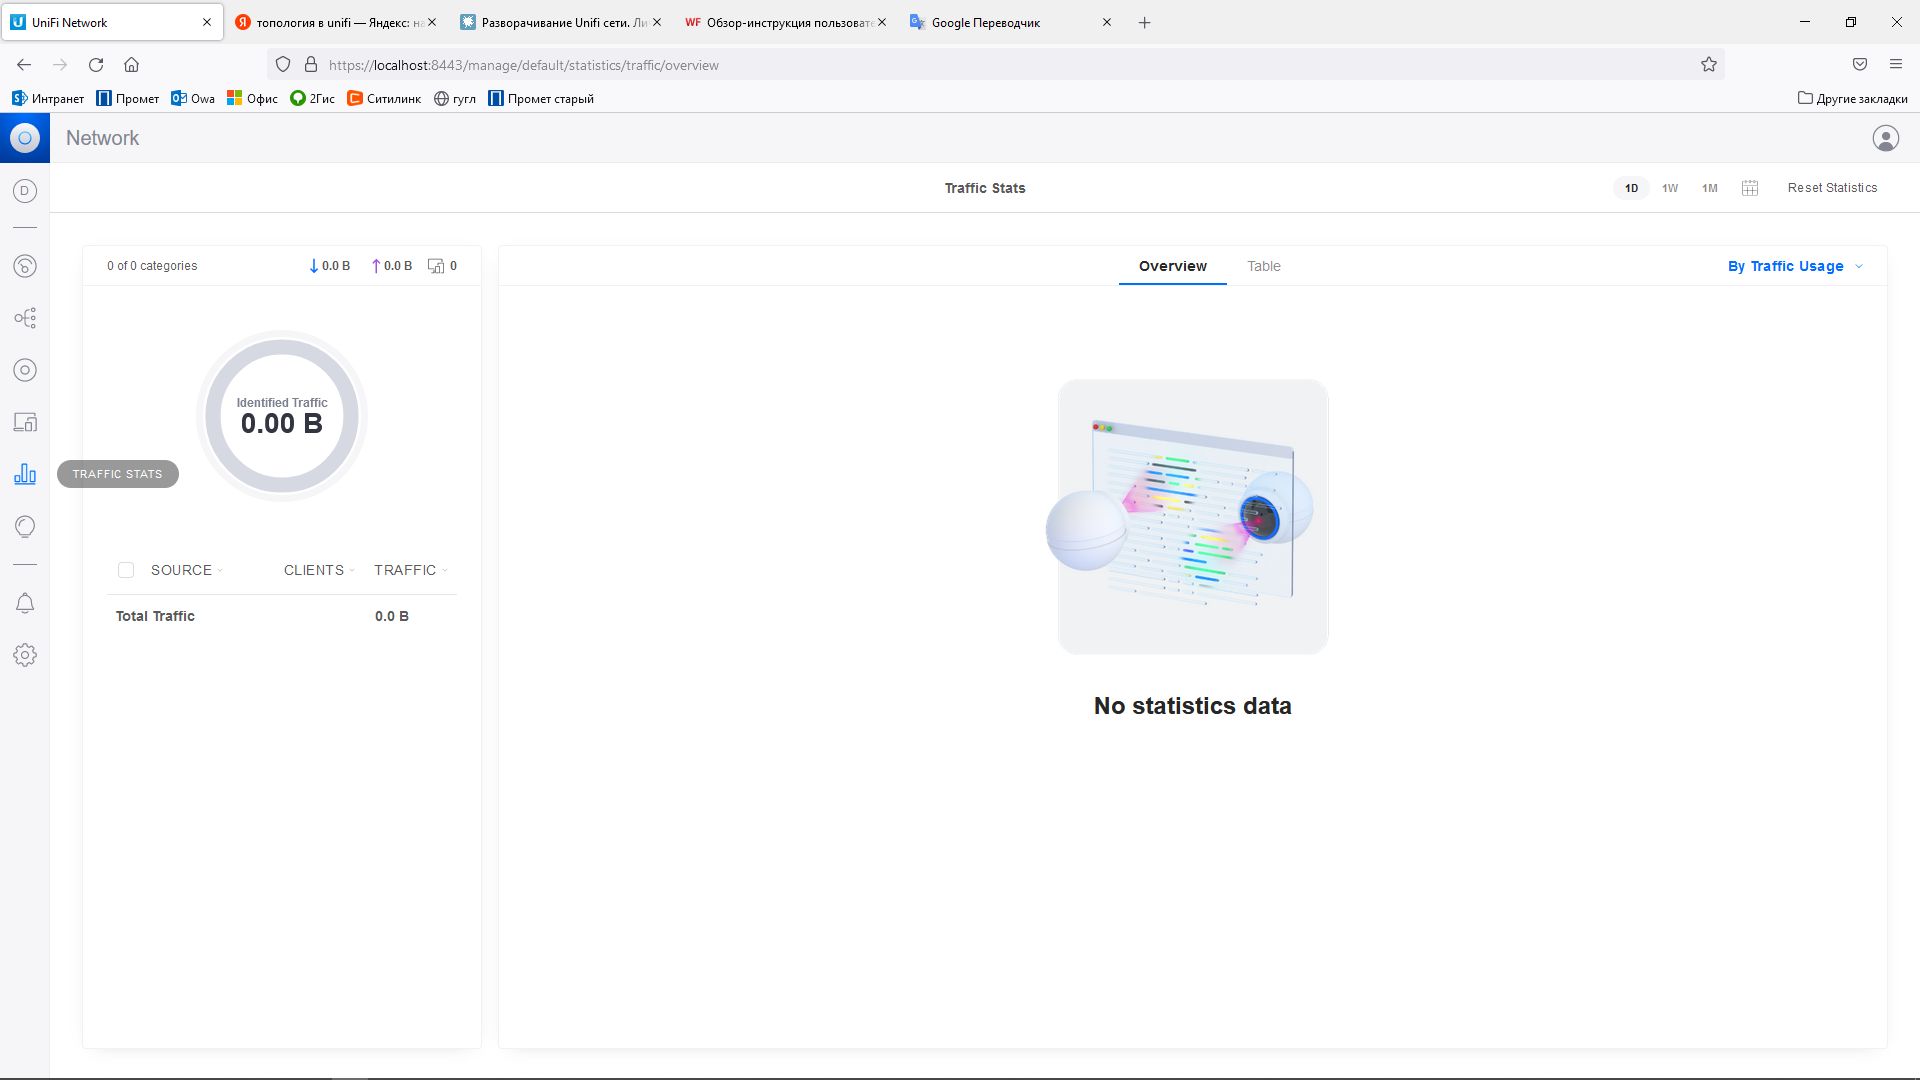Viewport: 1920px width, 1080px height.
Task: Select the 1W time range
Action: click(x=1670, y=188)
